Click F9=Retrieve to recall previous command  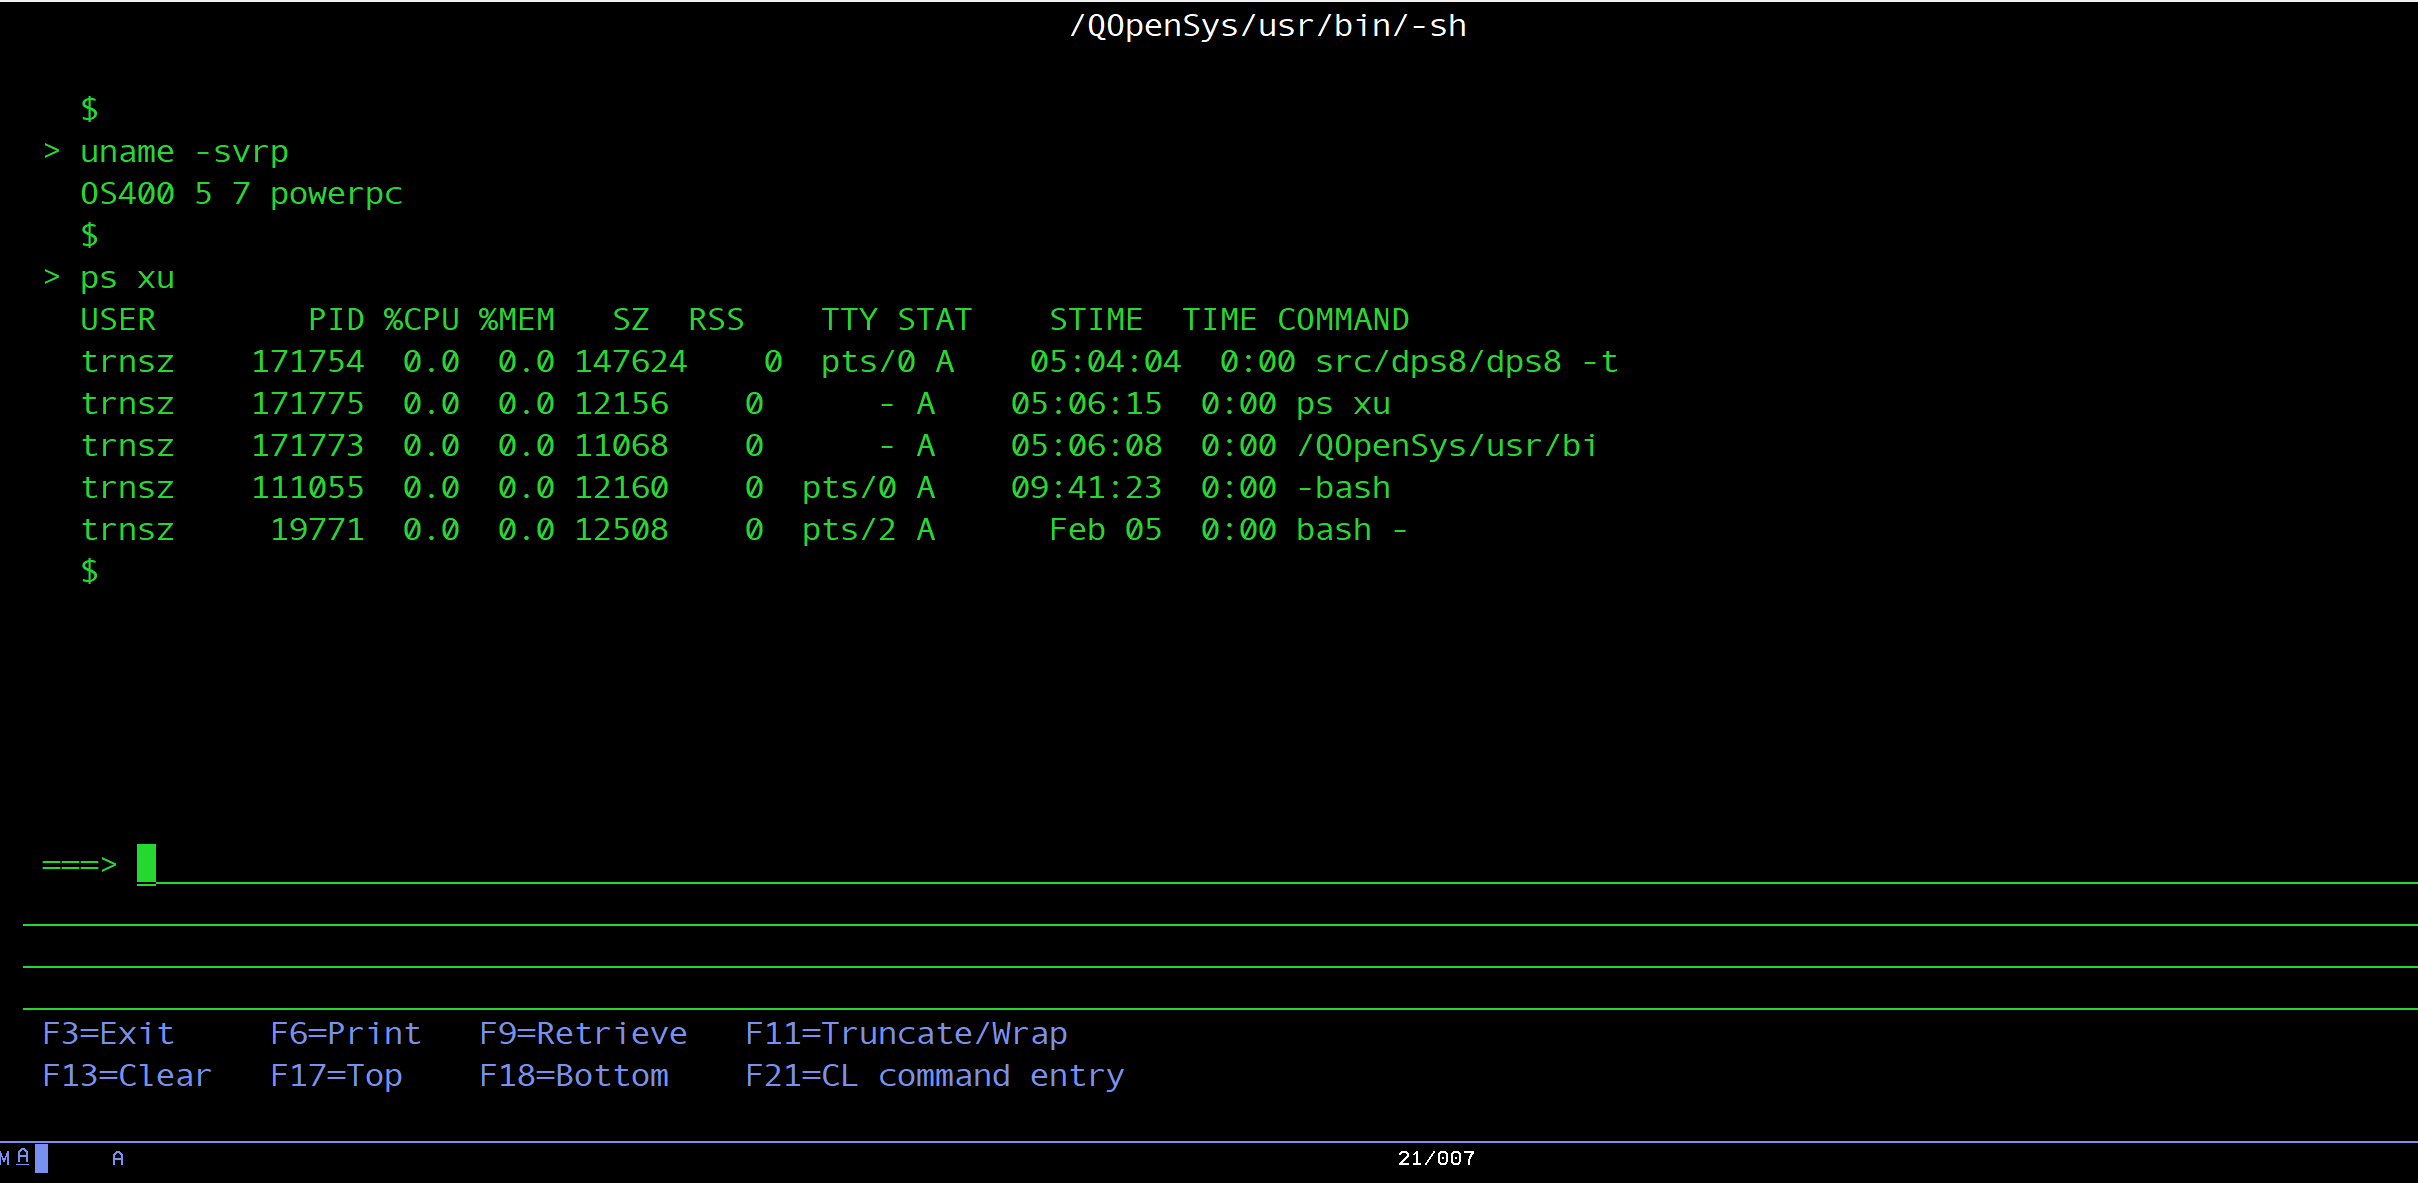click(x=583, y=1033)
